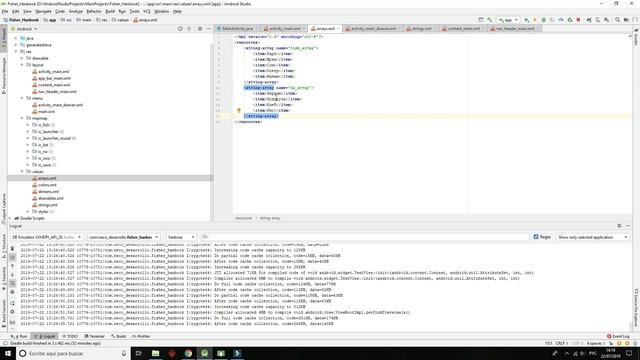Open the File menu
The width and height of the screenshot is (640, 360).
click(5, 11)
